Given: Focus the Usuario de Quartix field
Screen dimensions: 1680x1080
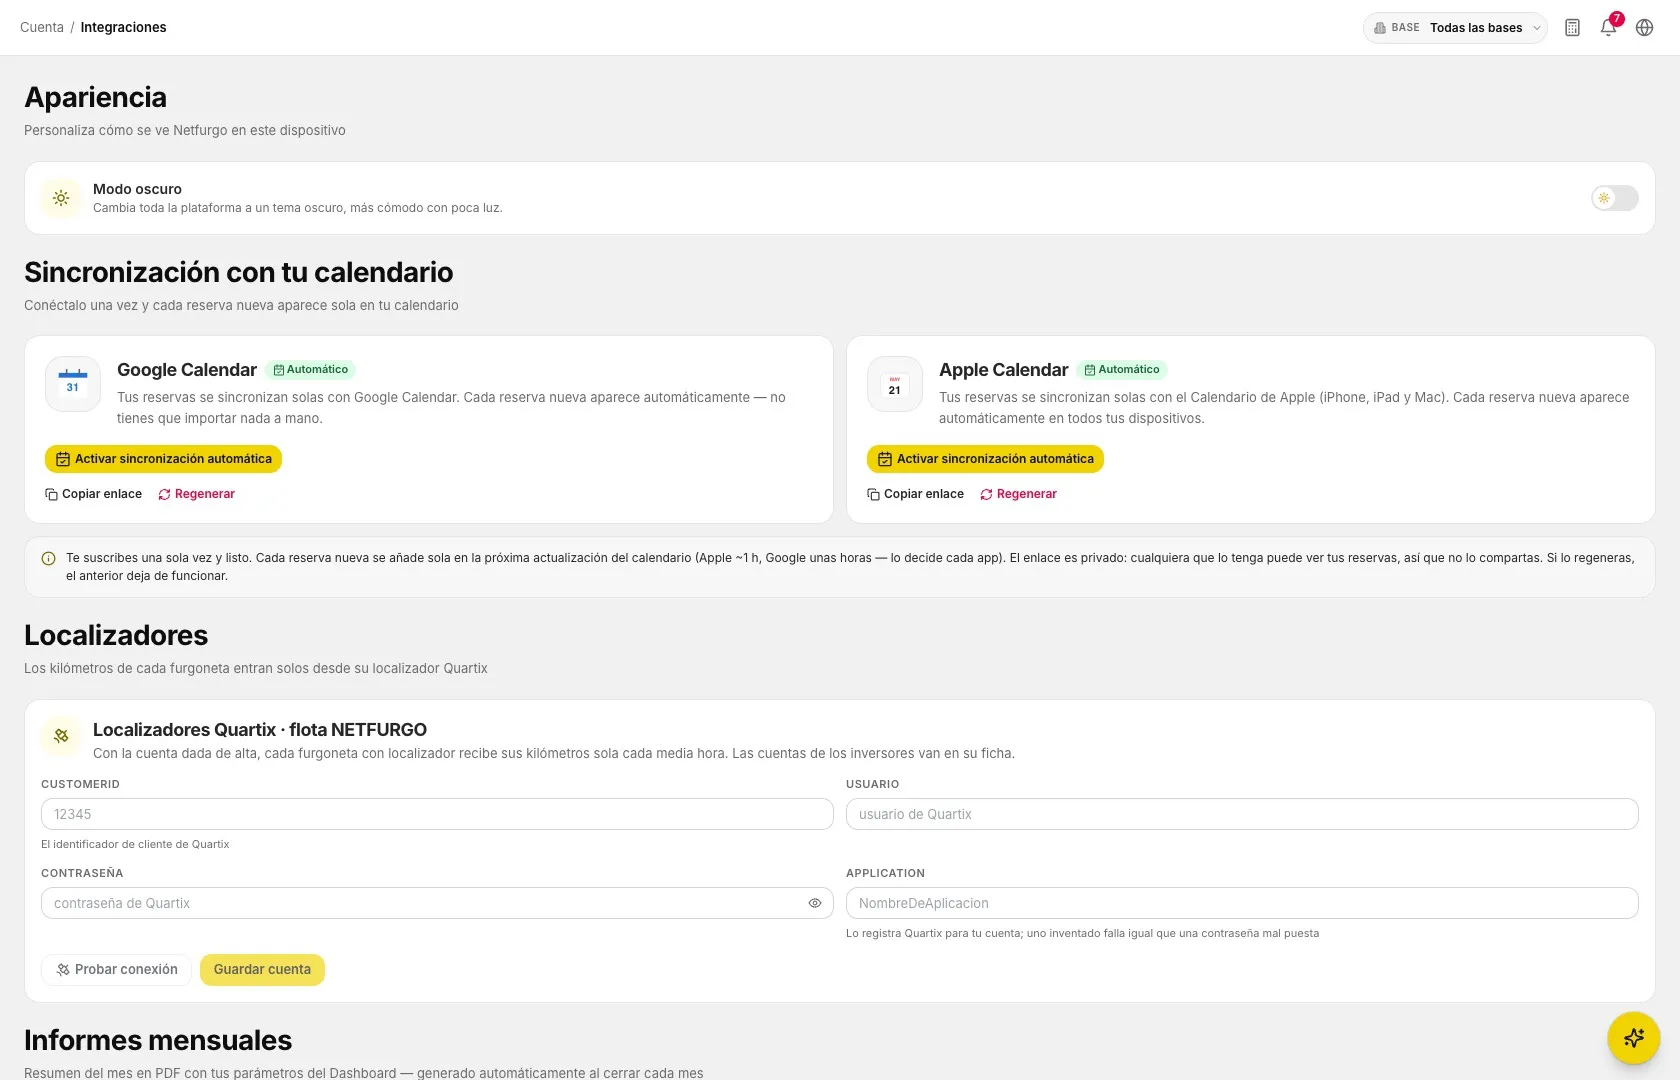Looking at the screenshot, I should (x=1242, y=814).
